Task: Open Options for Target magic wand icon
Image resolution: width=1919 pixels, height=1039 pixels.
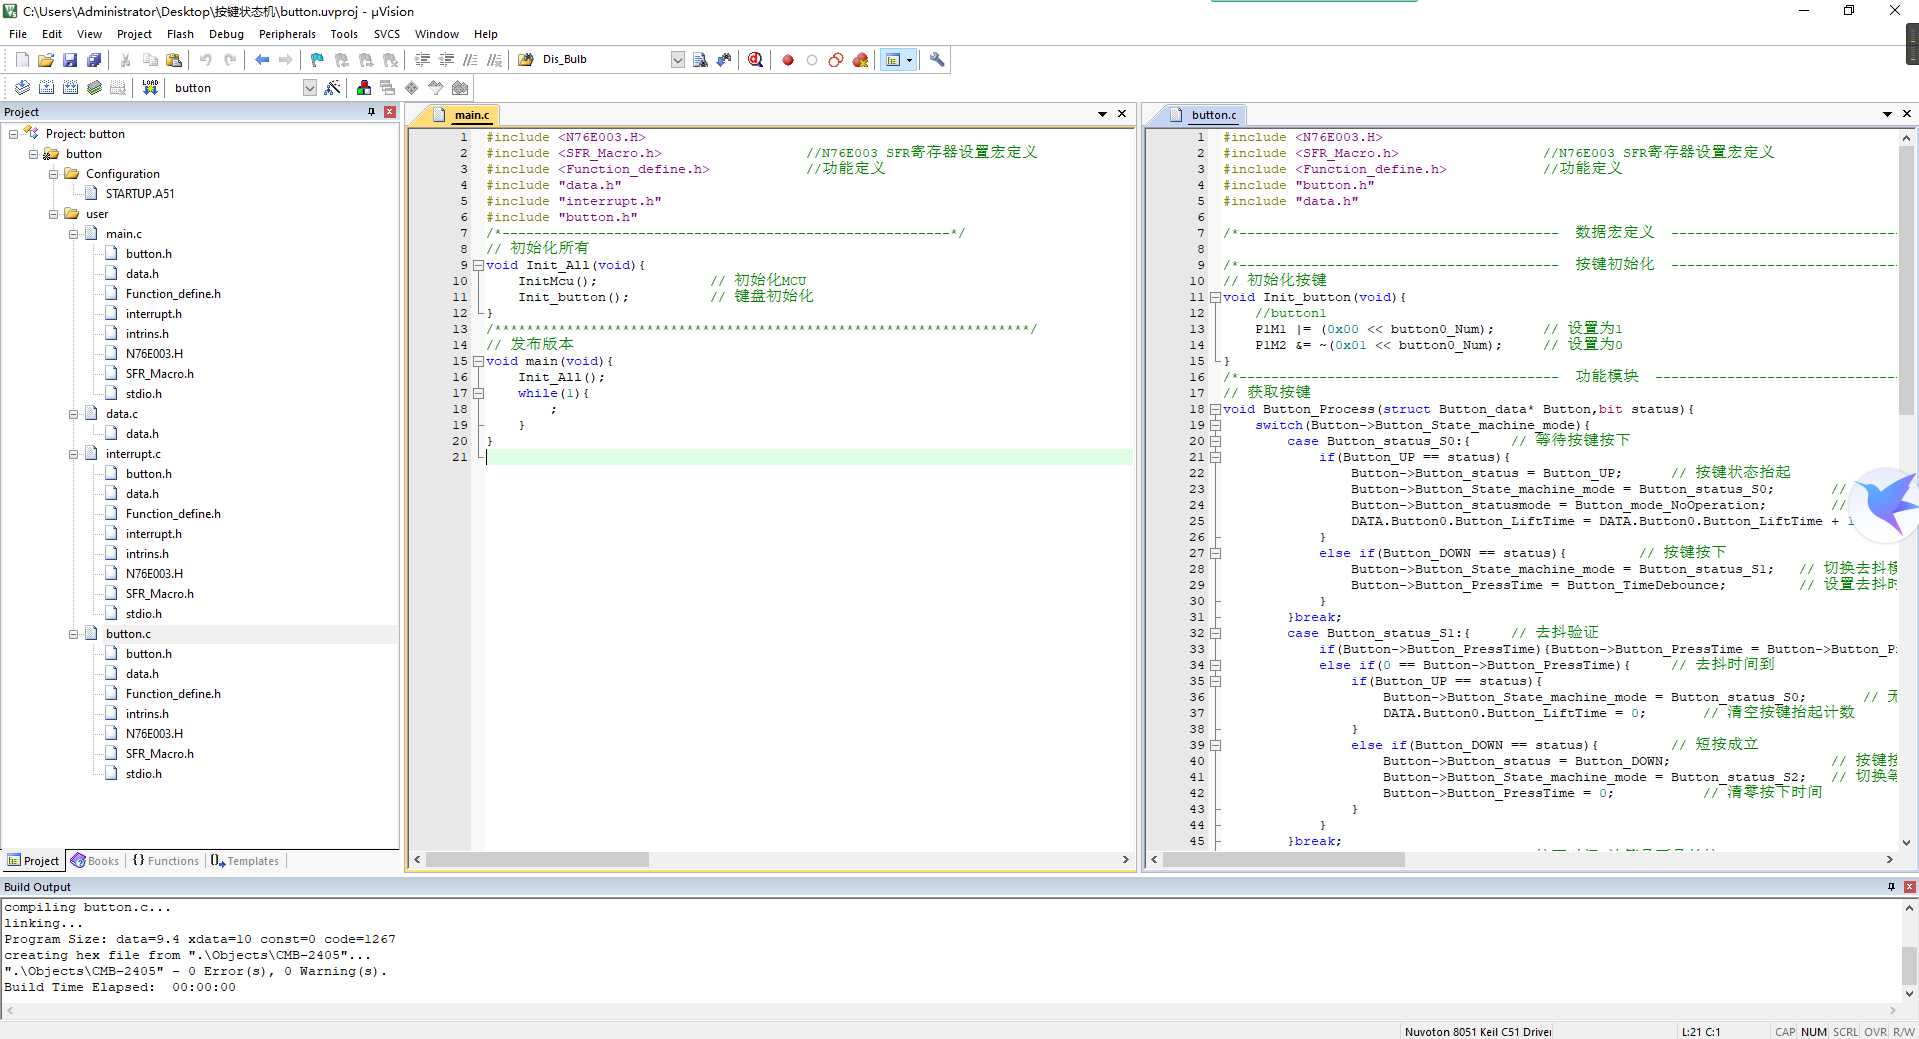Action: pos(333,88)
